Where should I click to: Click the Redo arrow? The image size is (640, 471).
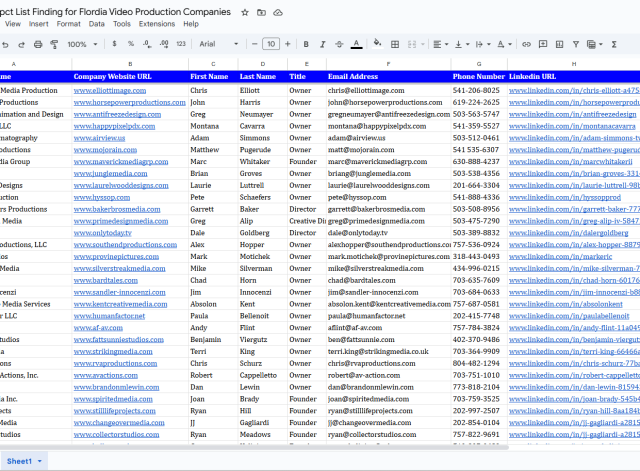21,44
